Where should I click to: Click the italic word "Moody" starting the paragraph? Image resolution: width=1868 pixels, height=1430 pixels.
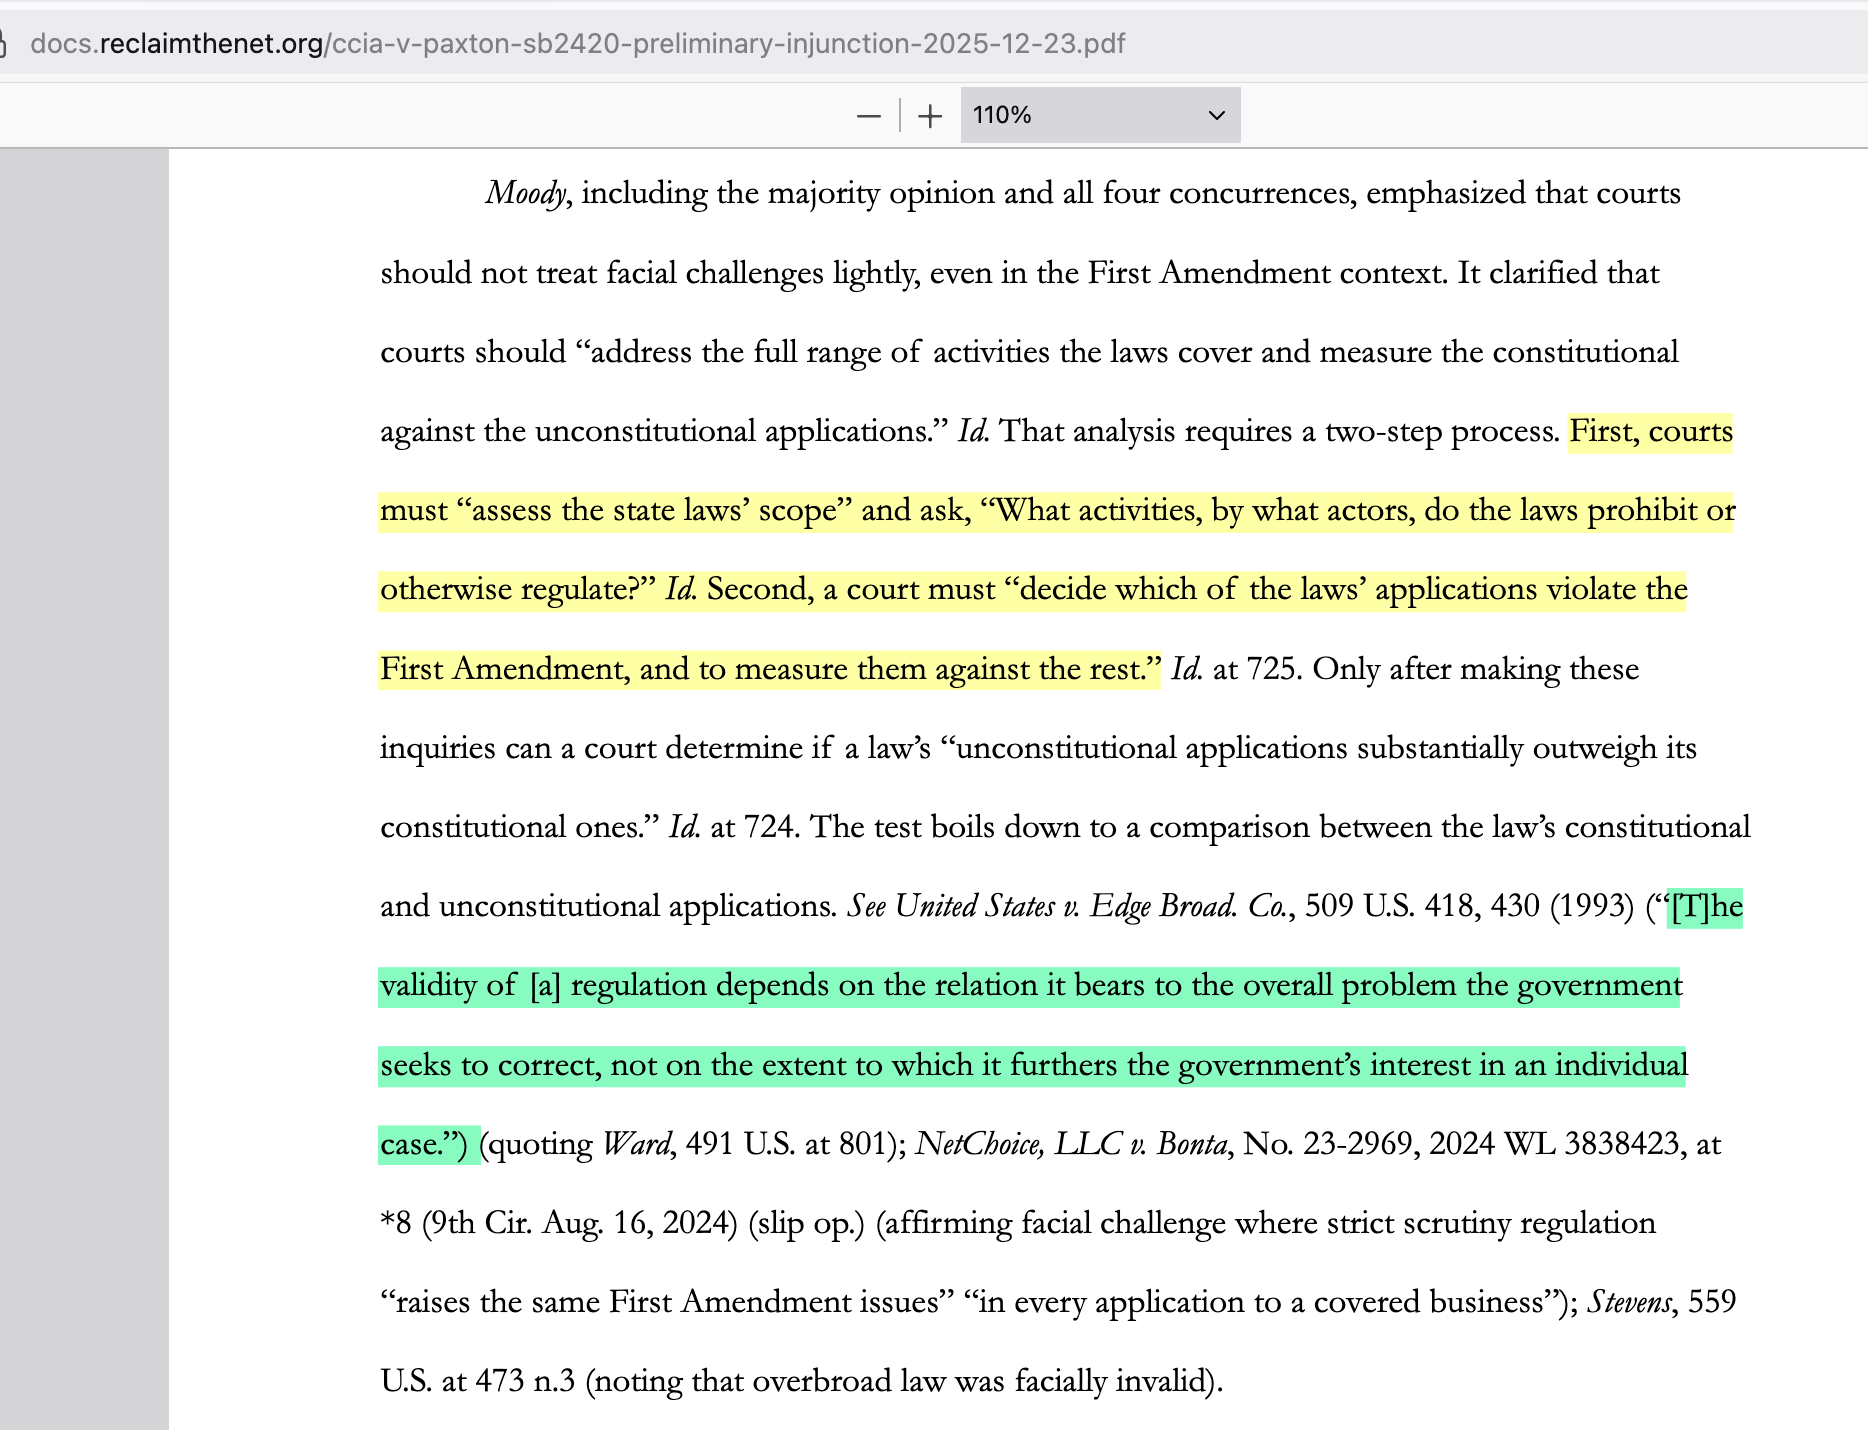(526, 194)
